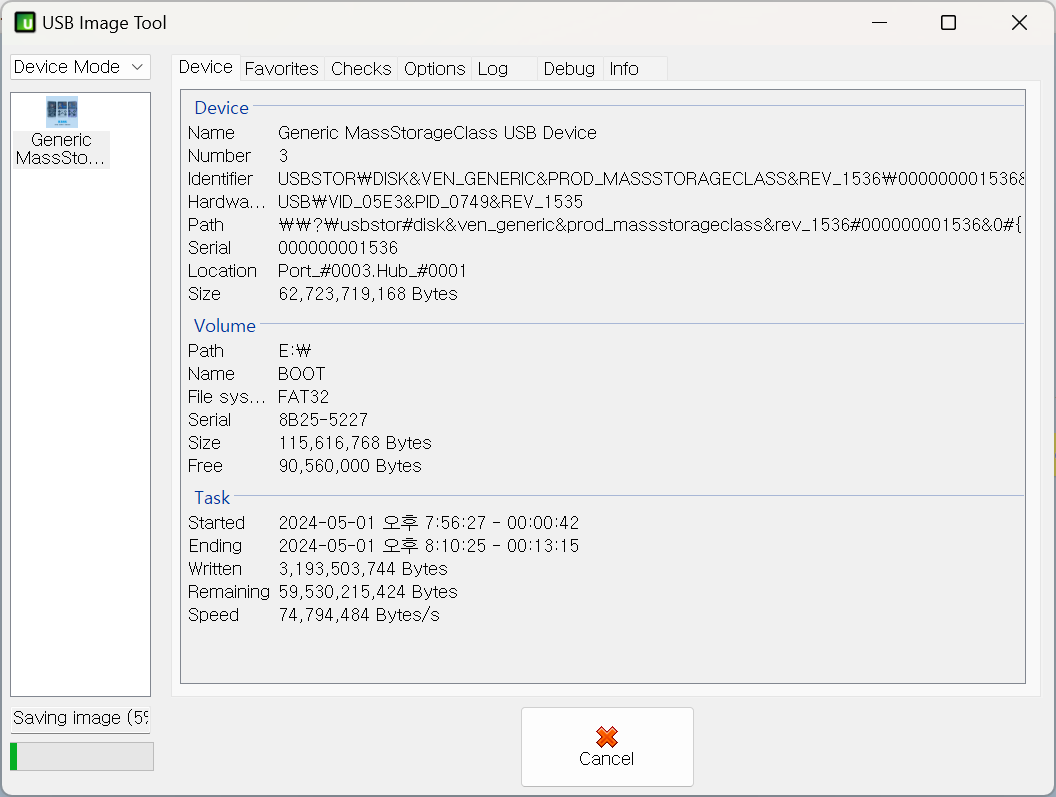Screen dimensions: 1056x797
Task: Click the red X Cancel icon
Action: coord(607,736)
